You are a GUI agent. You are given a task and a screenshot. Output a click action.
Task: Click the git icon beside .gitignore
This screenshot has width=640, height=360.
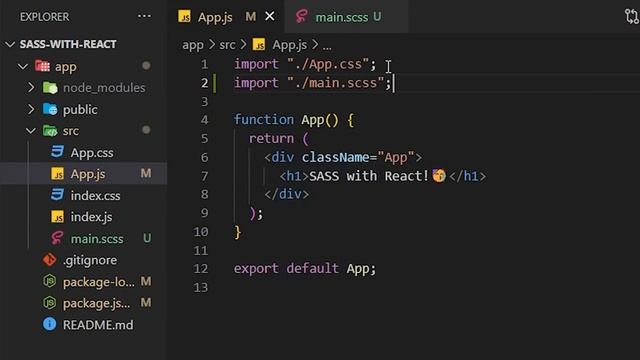coord(49,260)
